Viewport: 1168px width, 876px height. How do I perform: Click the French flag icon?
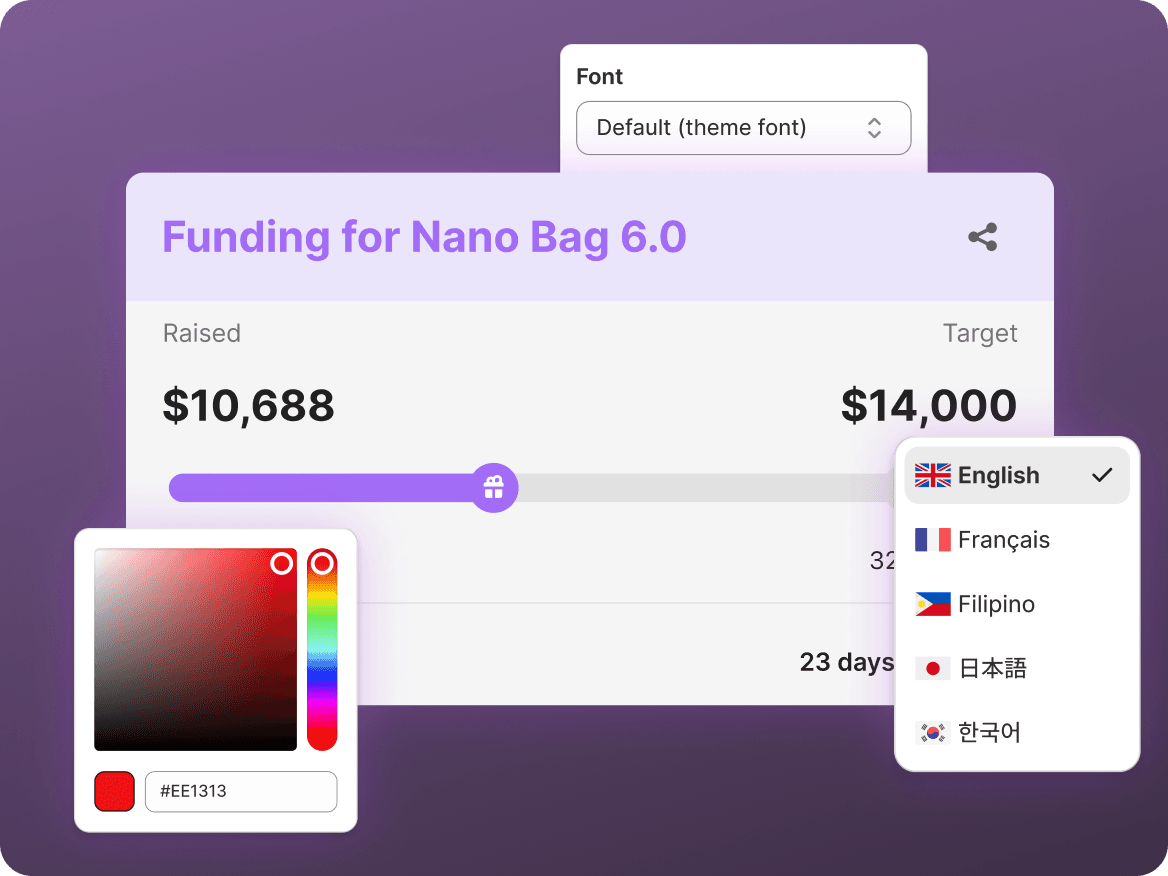(x=933, y=539)
